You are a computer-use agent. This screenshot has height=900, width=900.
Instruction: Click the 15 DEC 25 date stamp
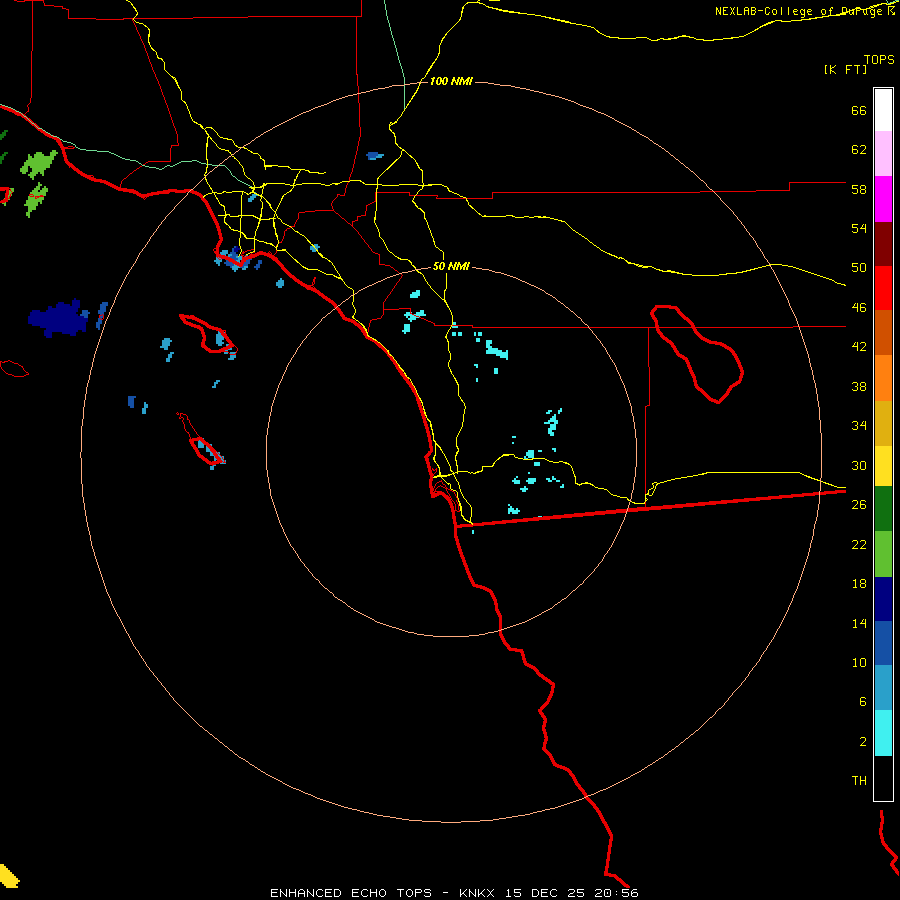[x=544, y=893]
